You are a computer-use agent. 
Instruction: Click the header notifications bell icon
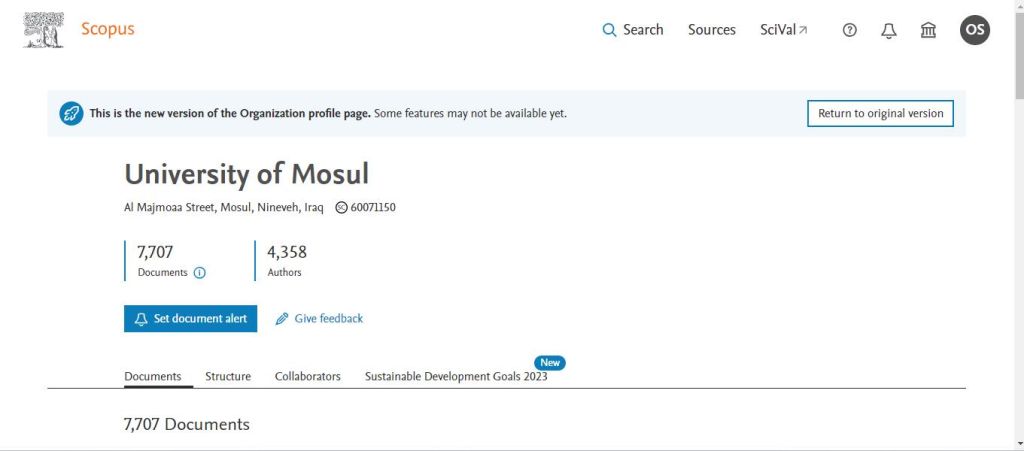pyautogui.click(x=889, y=30)
